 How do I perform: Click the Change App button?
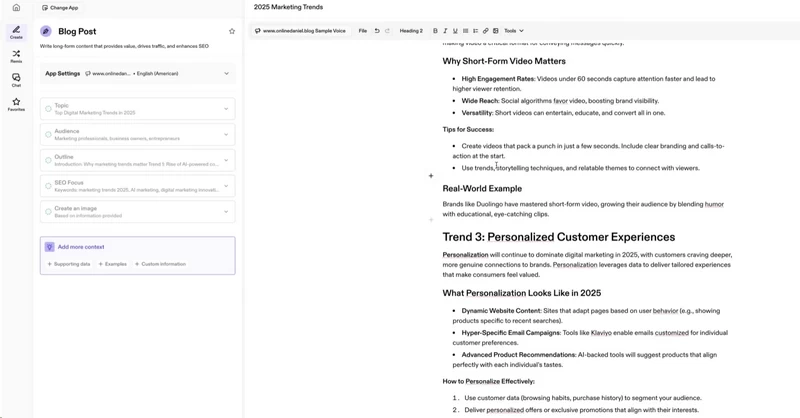60,8
